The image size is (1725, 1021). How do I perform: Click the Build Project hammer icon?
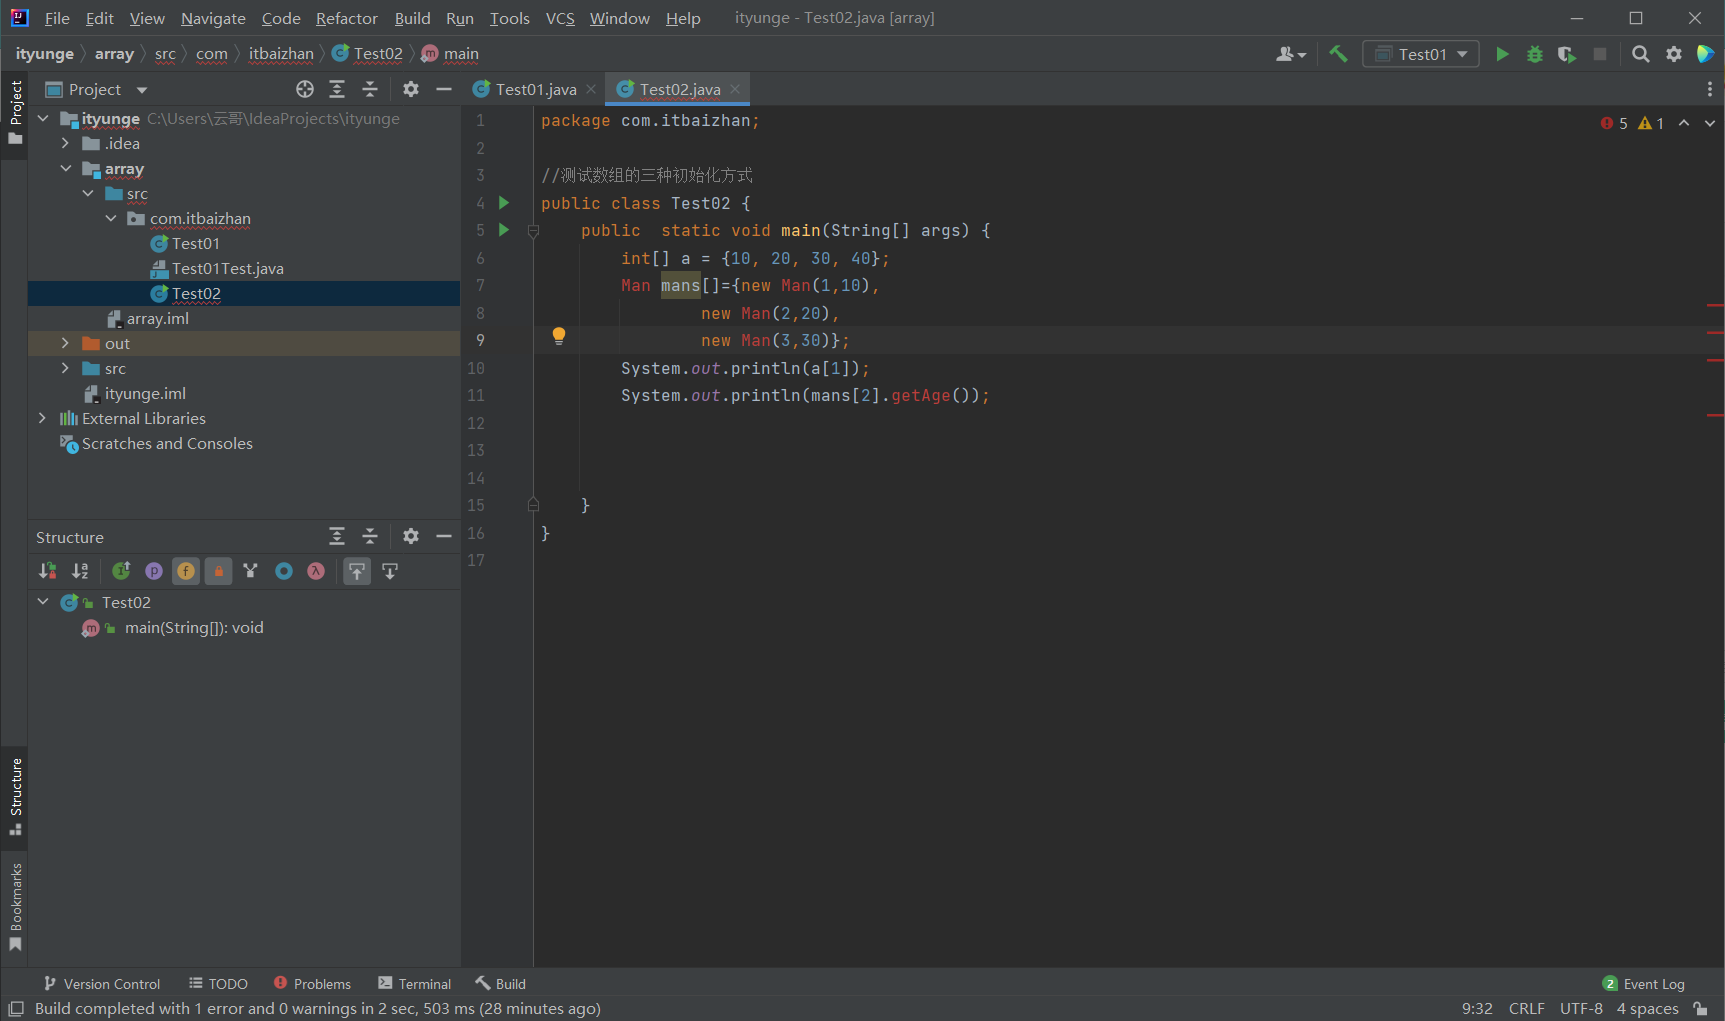(x=1338, y=54)
